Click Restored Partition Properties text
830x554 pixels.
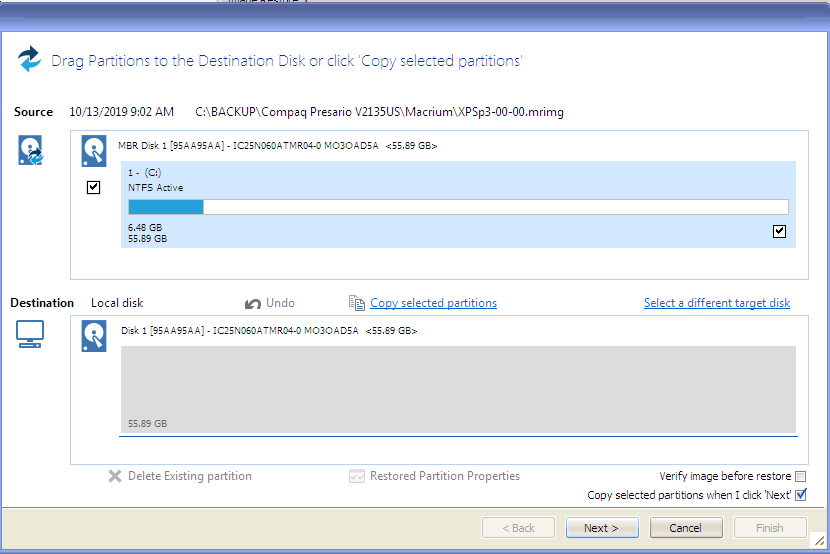(x=445, y=476)
